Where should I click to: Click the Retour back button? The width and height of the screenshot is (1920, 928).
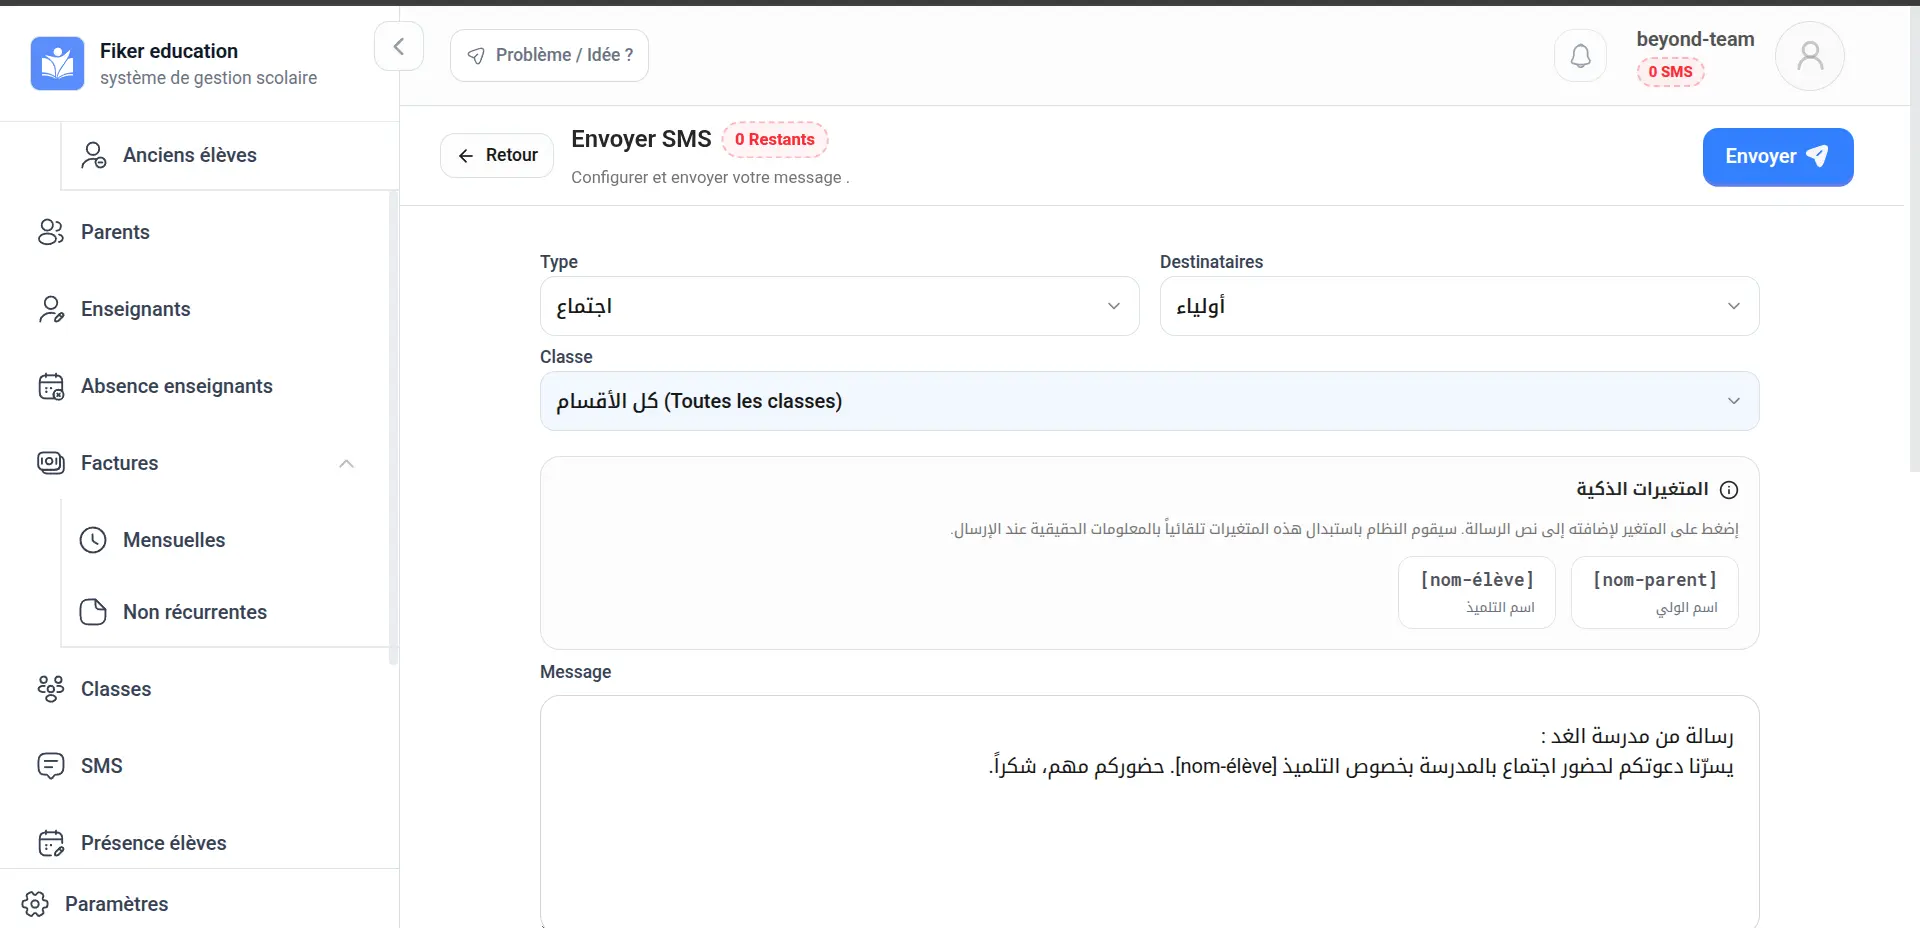pos(497,155)
